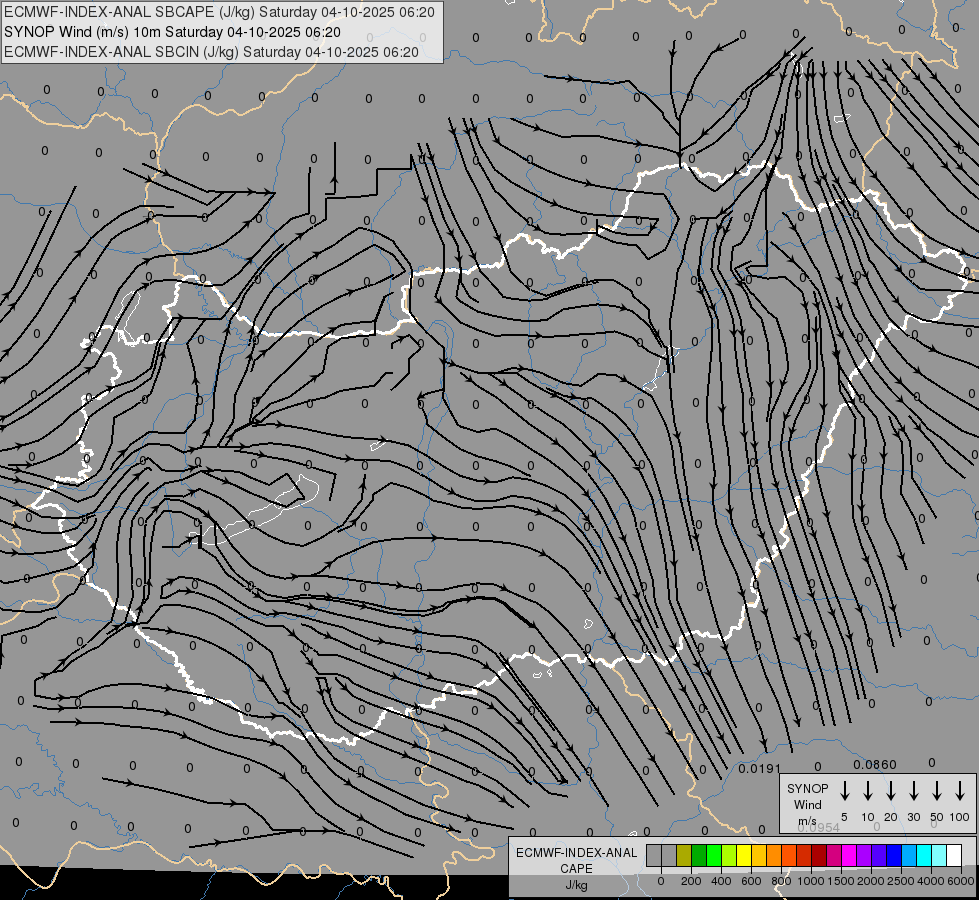Screen dimensions: 979x900
Task: Click the 1500 tick label on CAPE scale
Action: pos(841,881)
